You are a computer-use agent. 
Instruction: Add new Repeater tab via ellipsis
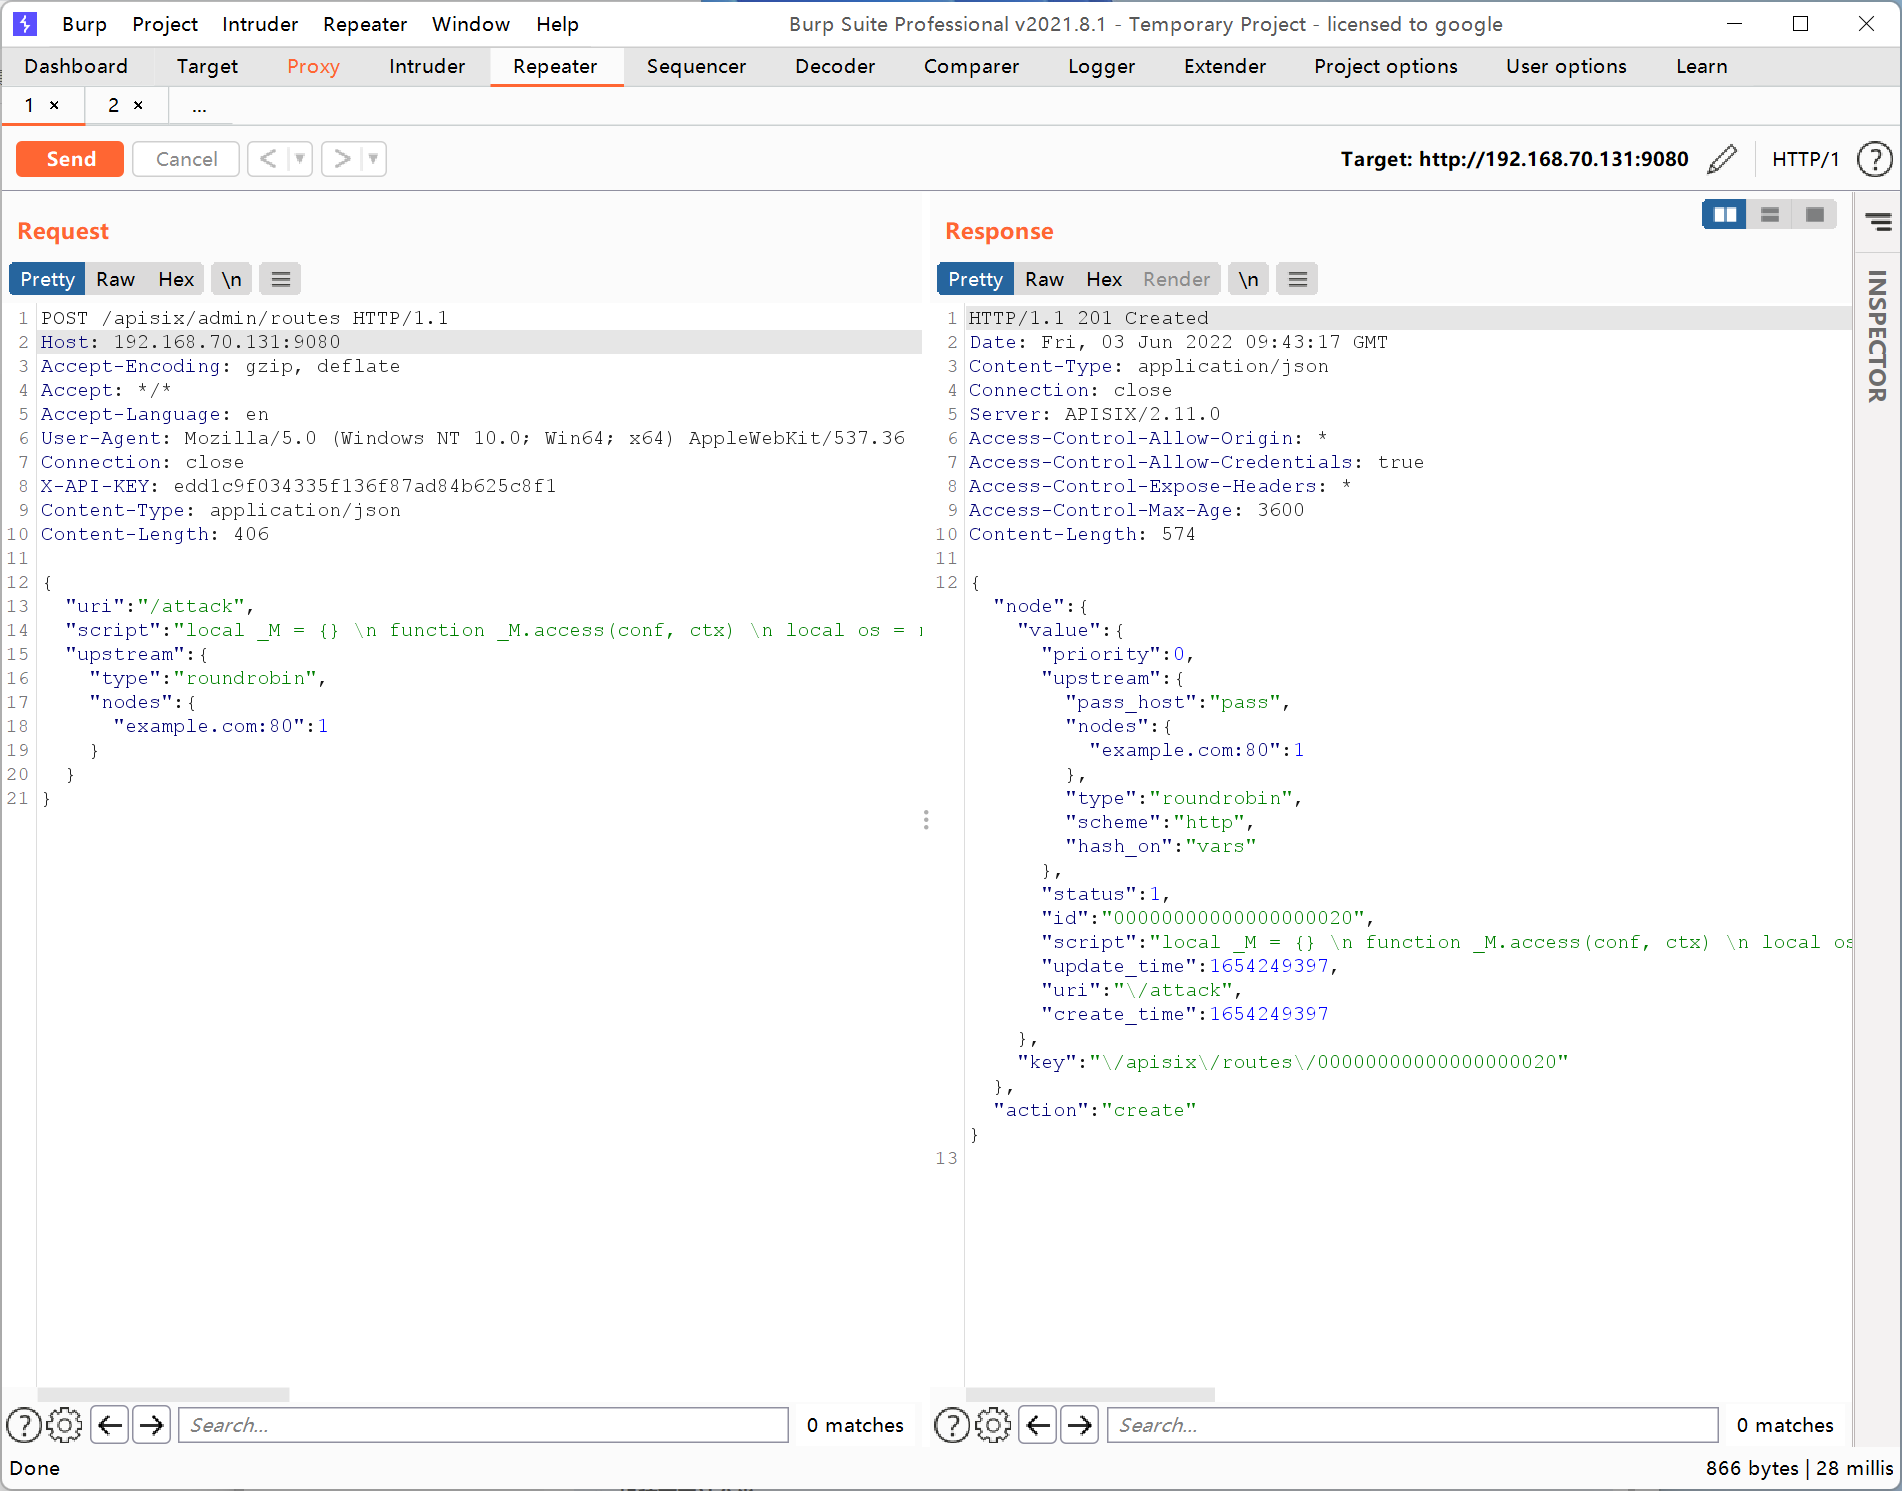[199, 106]
